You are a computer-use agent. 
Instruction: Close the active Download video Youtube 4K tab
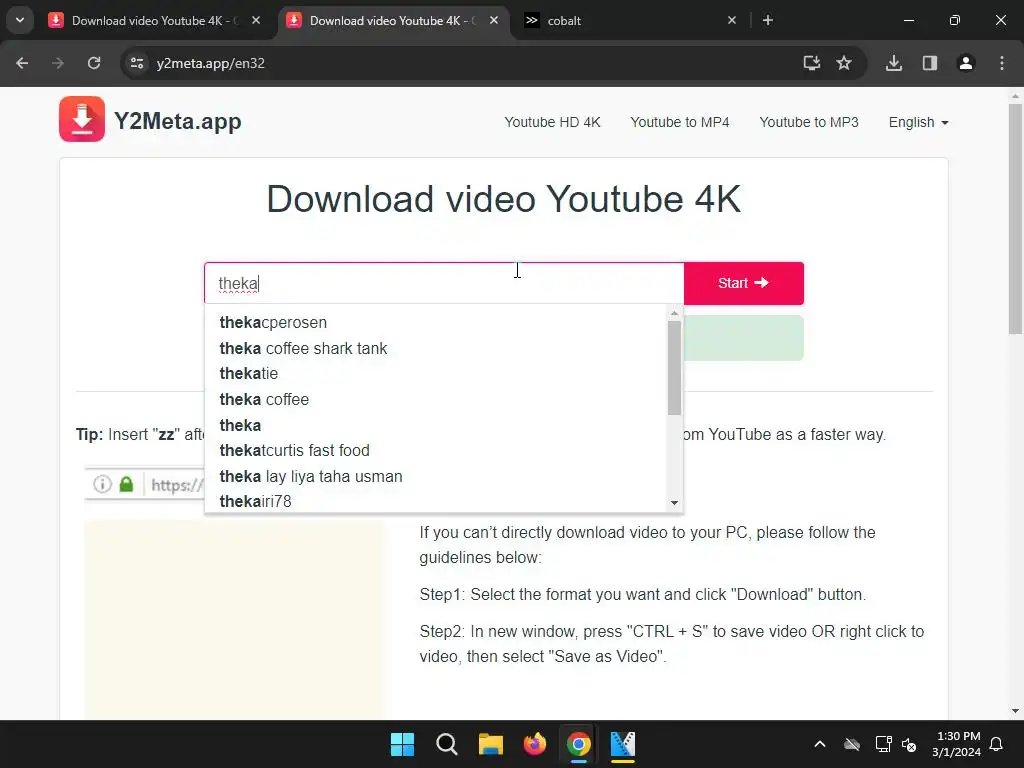(x=494, y=20)
